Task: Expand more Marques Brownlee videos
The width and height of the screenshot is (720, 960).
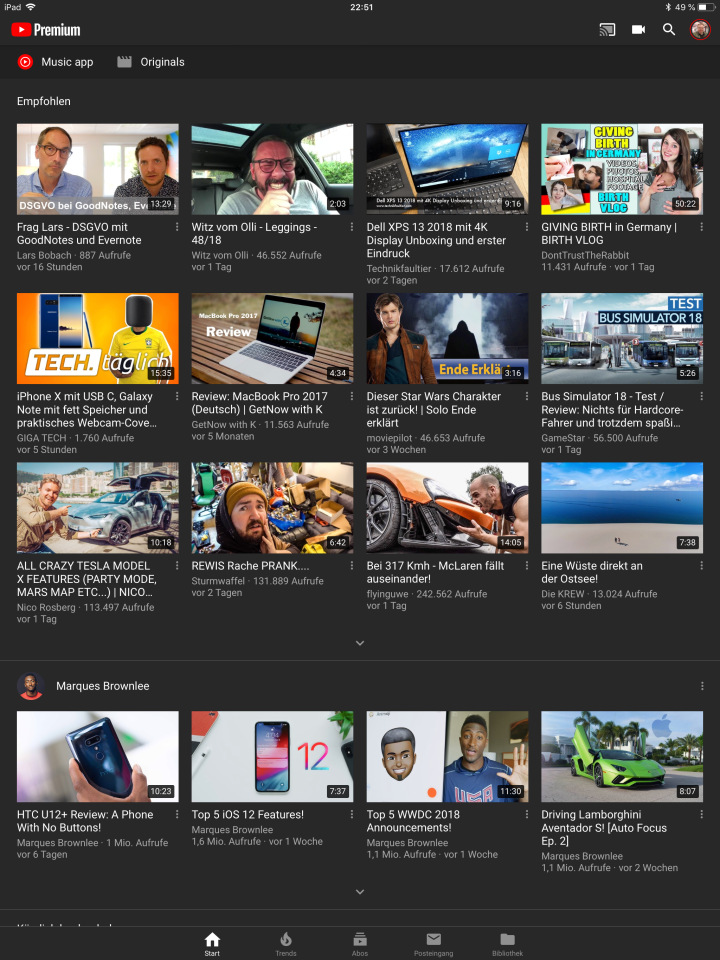Action: pos(360,891)
